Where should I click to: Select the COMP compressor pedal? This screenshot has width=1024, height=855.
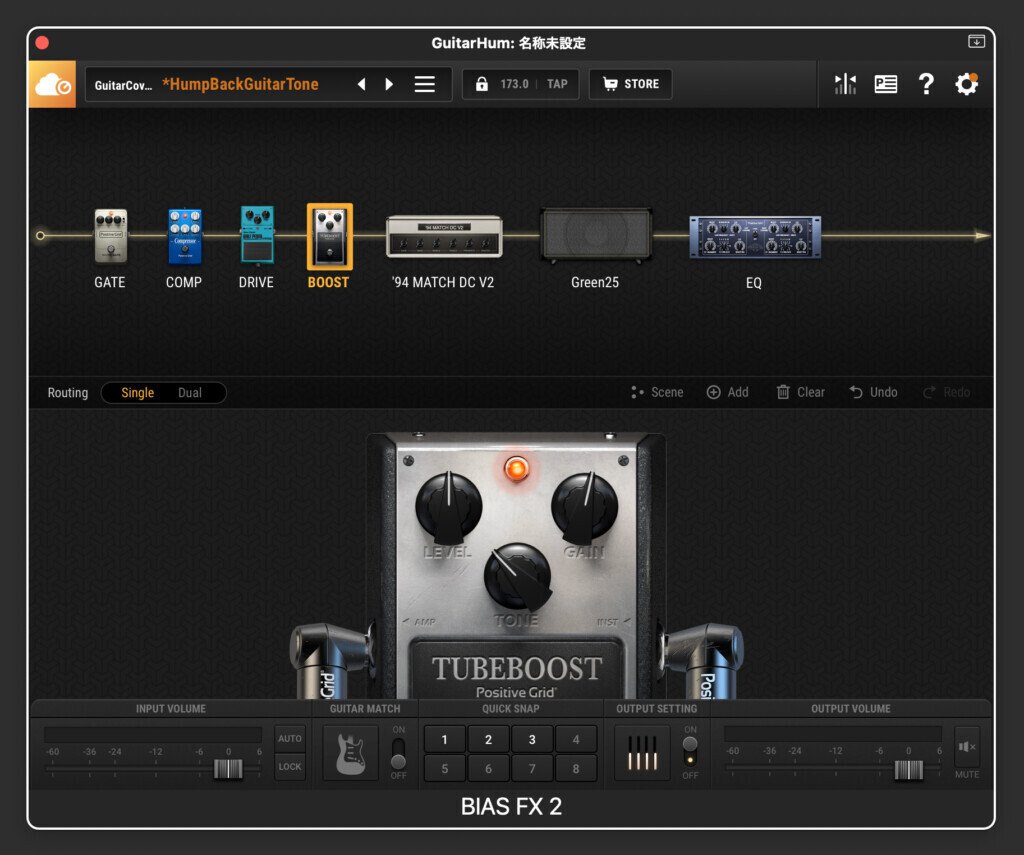point(185,236)
